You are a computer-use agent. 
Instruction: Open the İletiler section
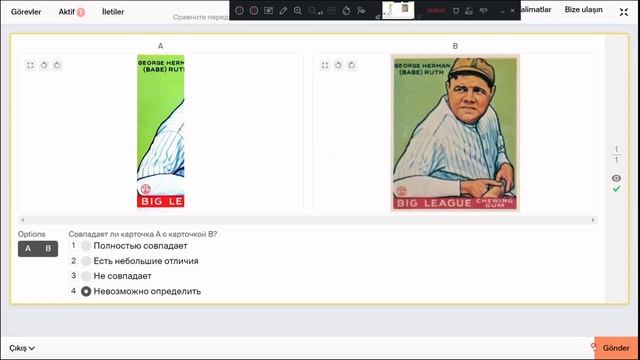[x=113, y=12]
